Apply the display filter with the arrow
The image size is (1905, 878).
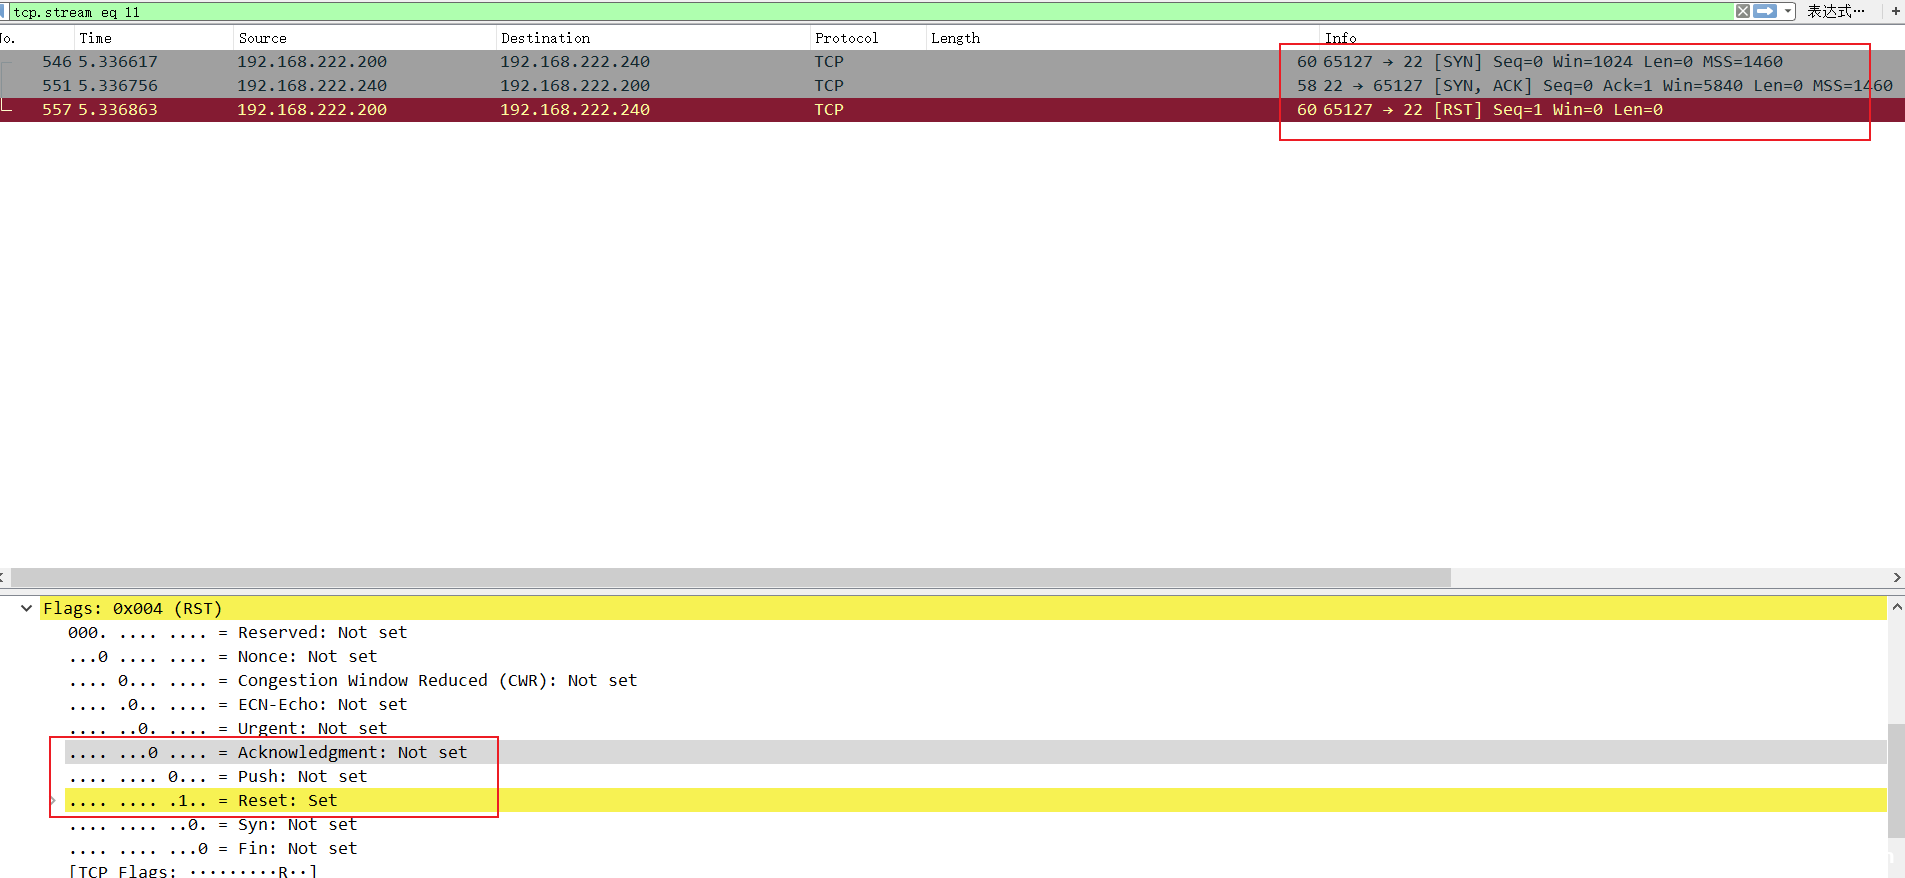(x=1765, y=11)
